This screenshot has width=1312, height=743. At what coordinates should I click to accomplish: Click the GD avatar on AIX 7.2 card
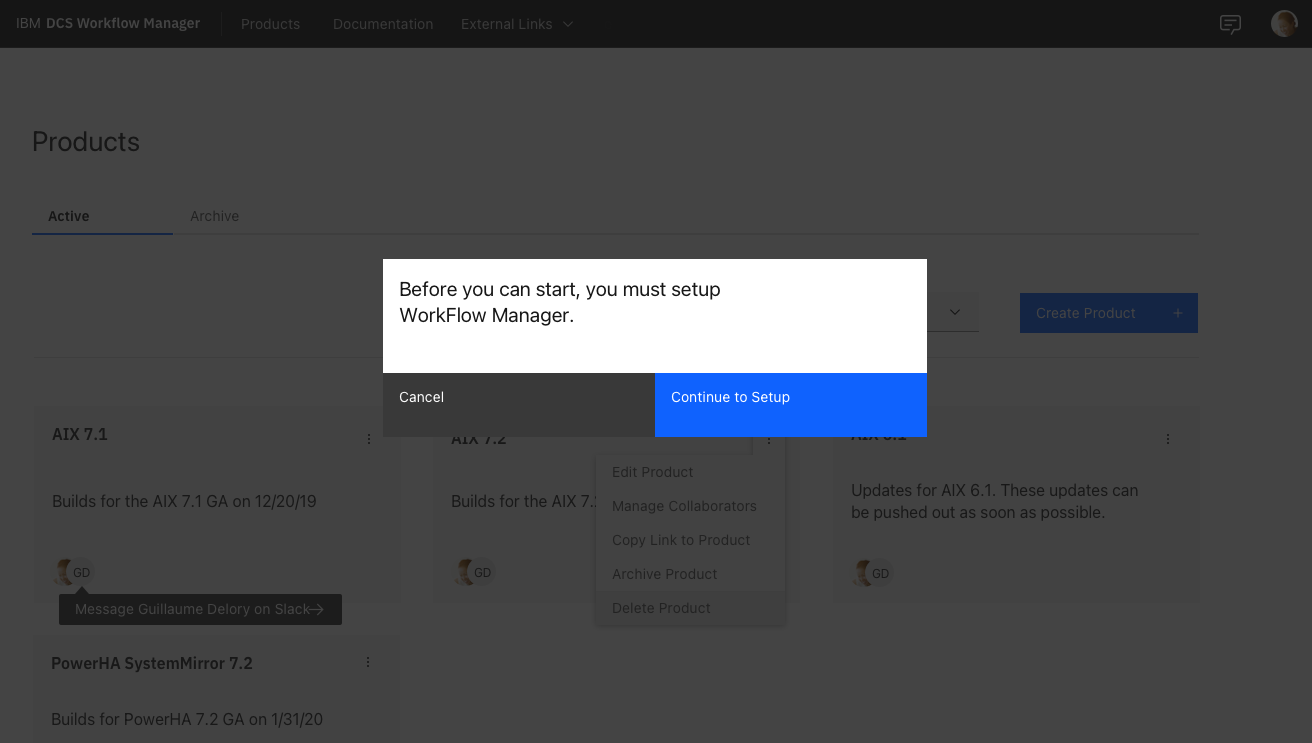pyautogui.click(x=482, y=573)
